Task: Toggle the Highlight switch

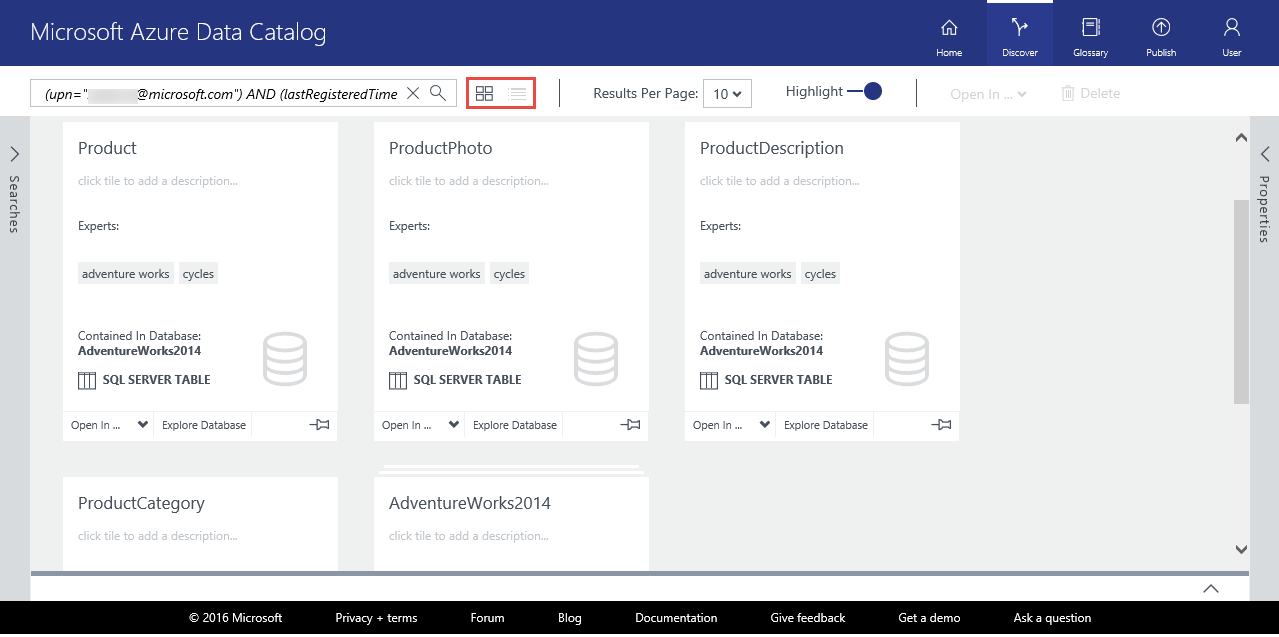Action: [x=865, y=91]
